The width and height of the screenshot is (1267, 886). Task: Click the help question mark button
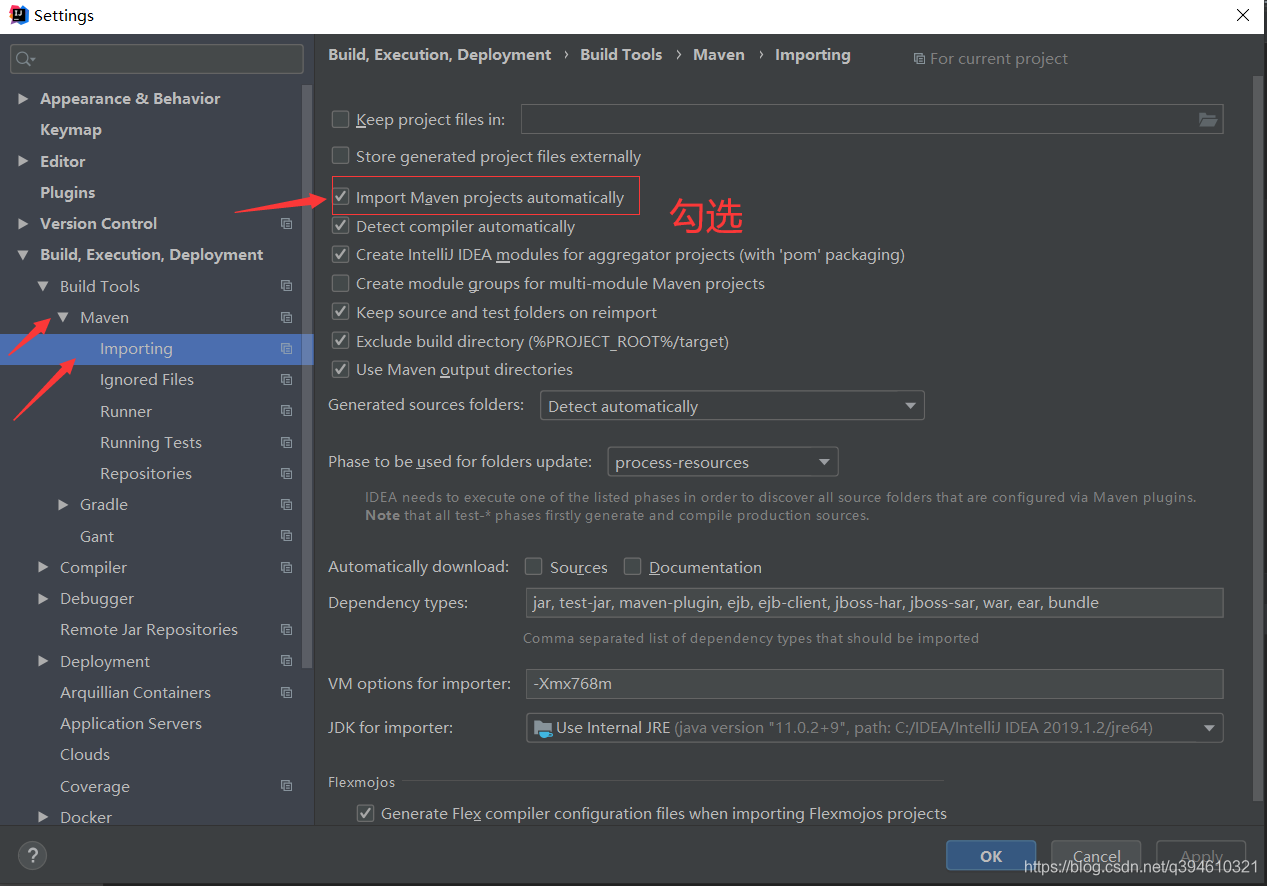click(32, 855)
